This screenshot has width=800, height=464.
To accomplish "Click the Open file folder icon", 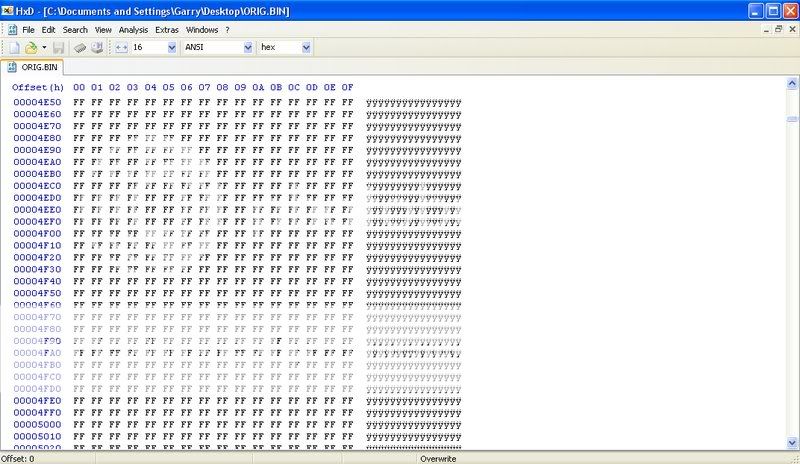I will click(x=31, y=47).
